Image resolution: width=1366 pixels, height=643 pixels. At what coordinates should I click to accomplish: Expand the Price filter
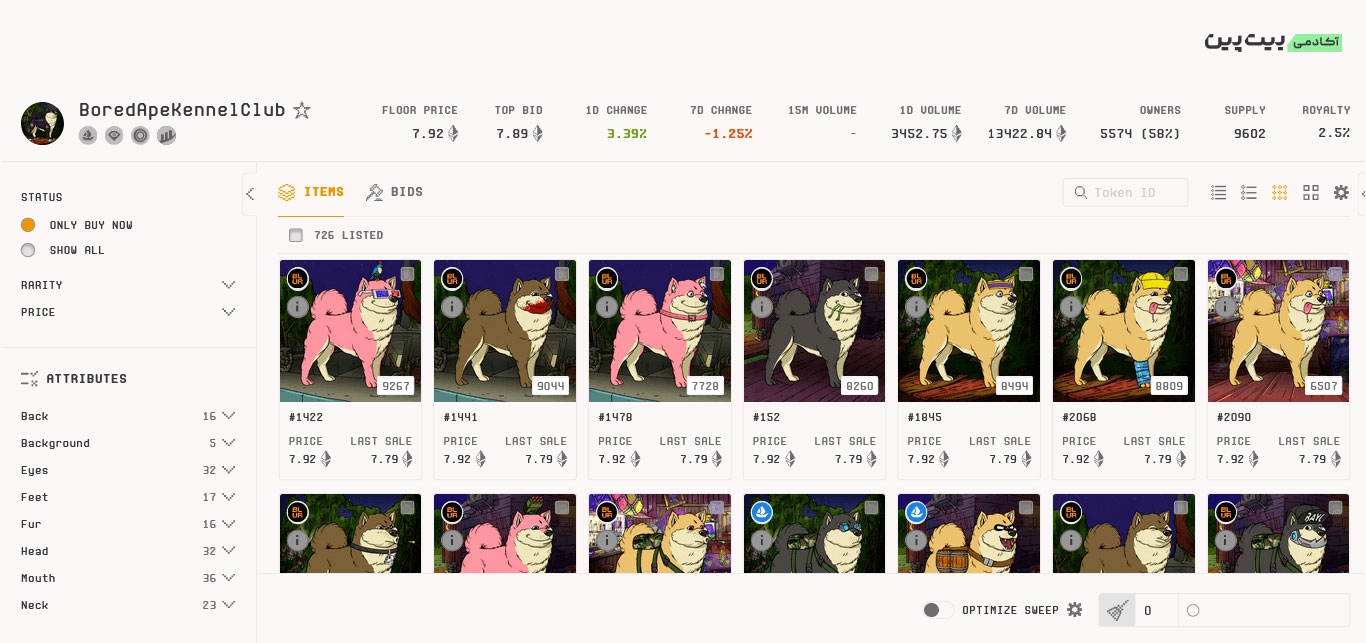pos(128,312)
